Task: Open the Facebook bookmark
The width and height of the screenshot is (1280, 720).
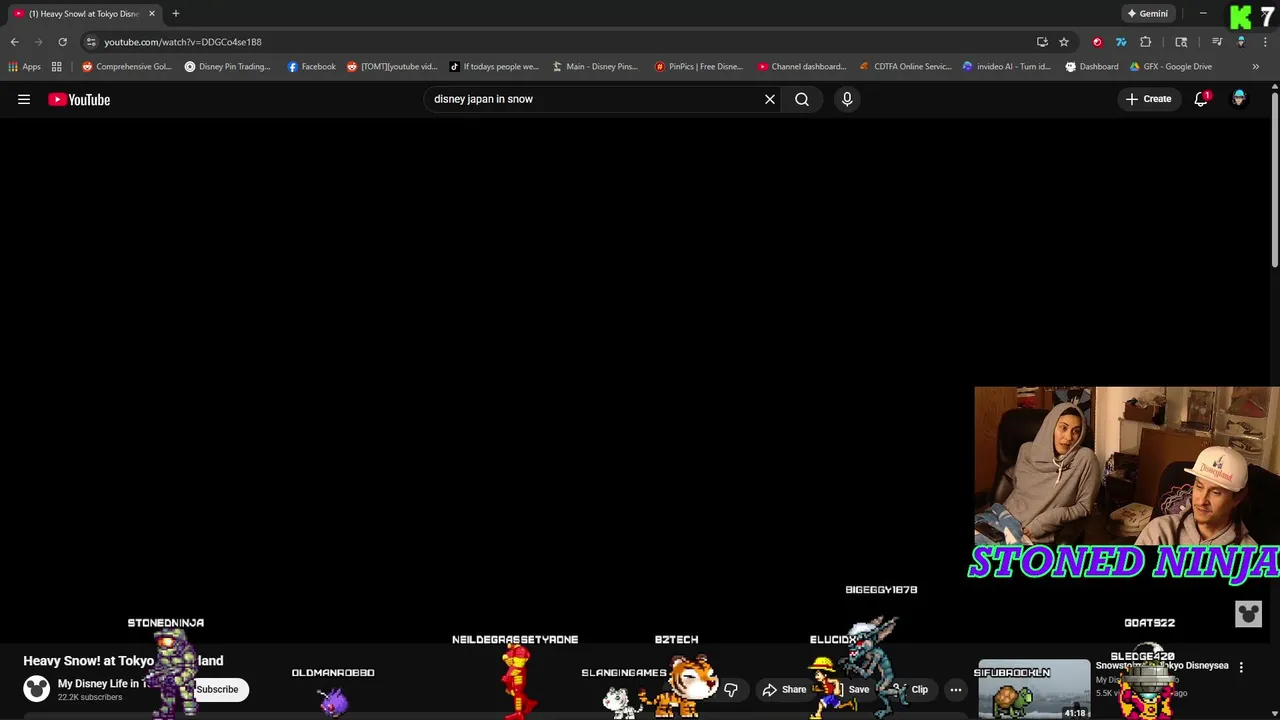Action: [x=312, y=67]
